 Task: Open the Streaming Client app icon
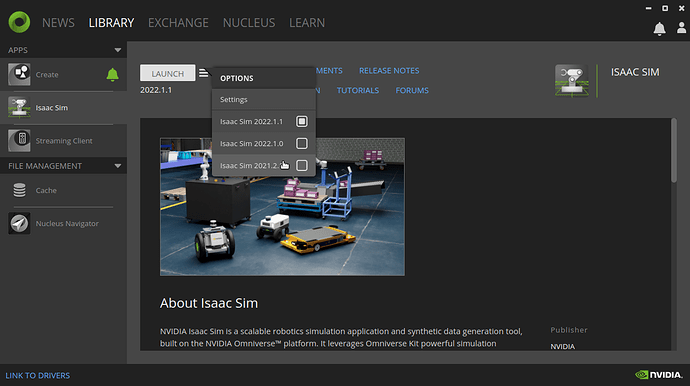[19, 141]
